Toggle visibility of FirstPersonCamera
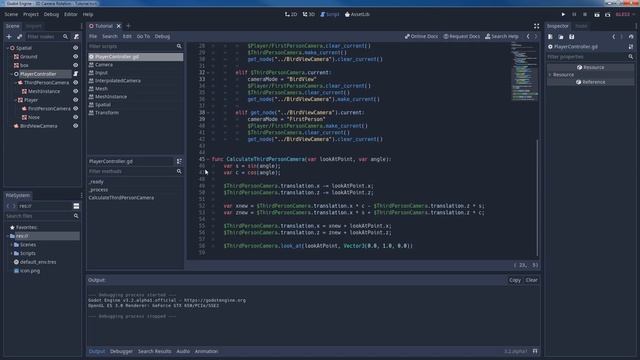Image resolution: width=640 pixels, height=360 pixels. [76, 109]
